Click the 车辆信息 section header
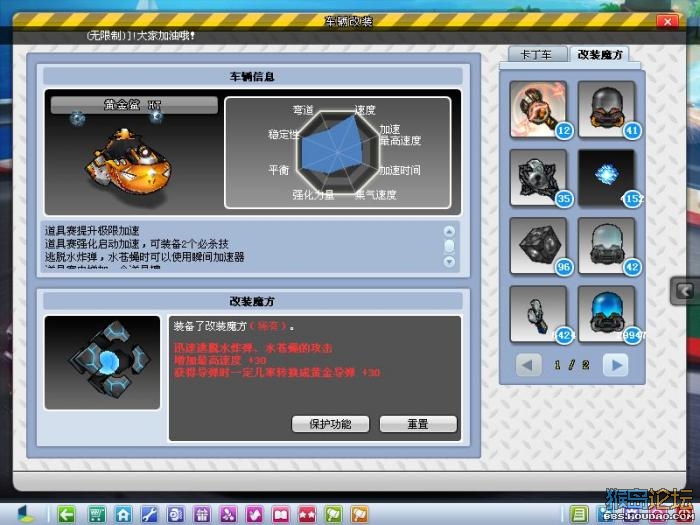Screen dimensions: 700x525 (x=253, y=76)
